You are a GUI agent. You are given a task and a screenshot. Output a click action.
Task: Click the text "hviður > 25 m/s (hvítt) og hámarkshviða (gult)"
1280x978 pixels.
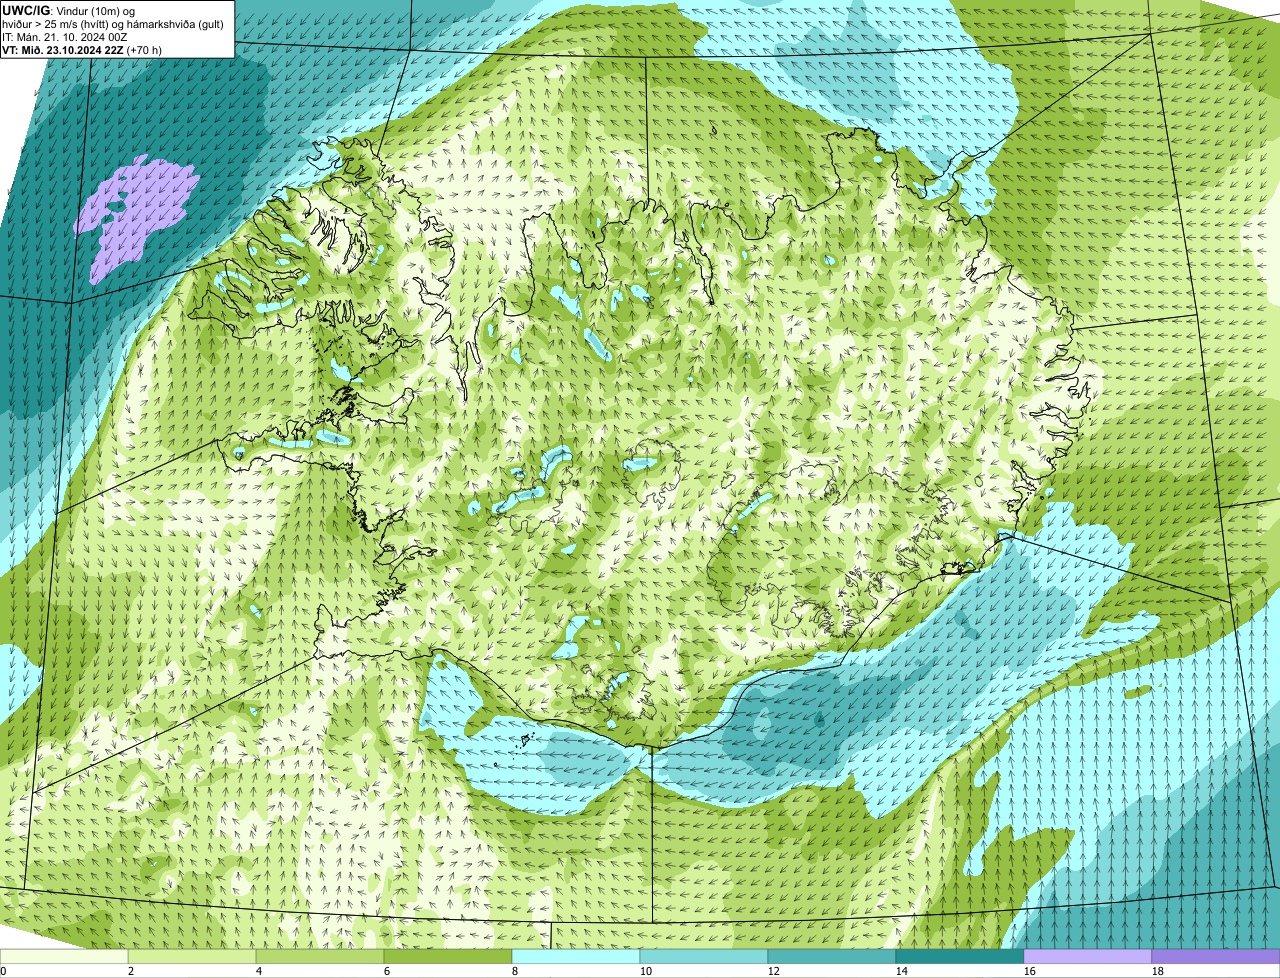pos(114,23)
